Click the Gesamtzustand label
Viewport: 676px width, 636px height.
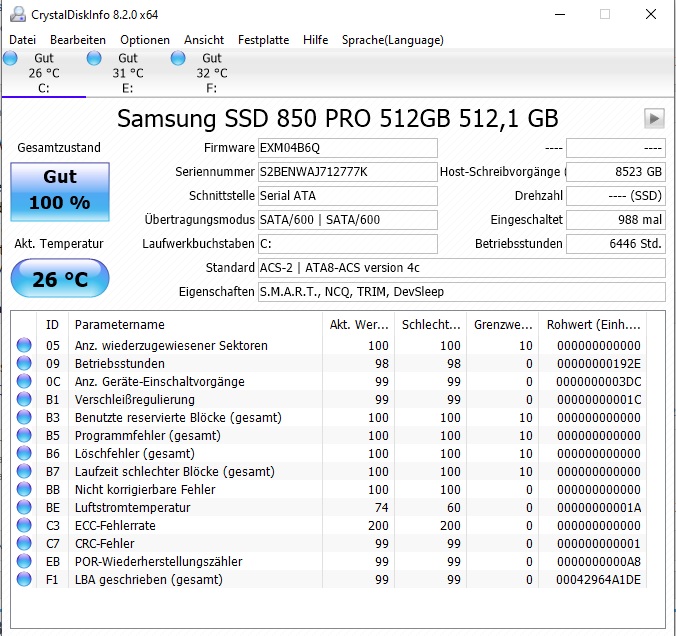coord(59,147)
